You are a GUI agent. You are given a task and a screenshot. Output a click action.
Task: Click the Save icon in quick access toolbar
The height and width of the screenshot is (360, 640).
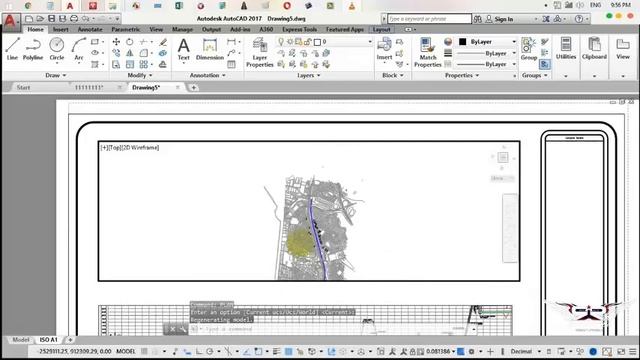coord(51,19)
